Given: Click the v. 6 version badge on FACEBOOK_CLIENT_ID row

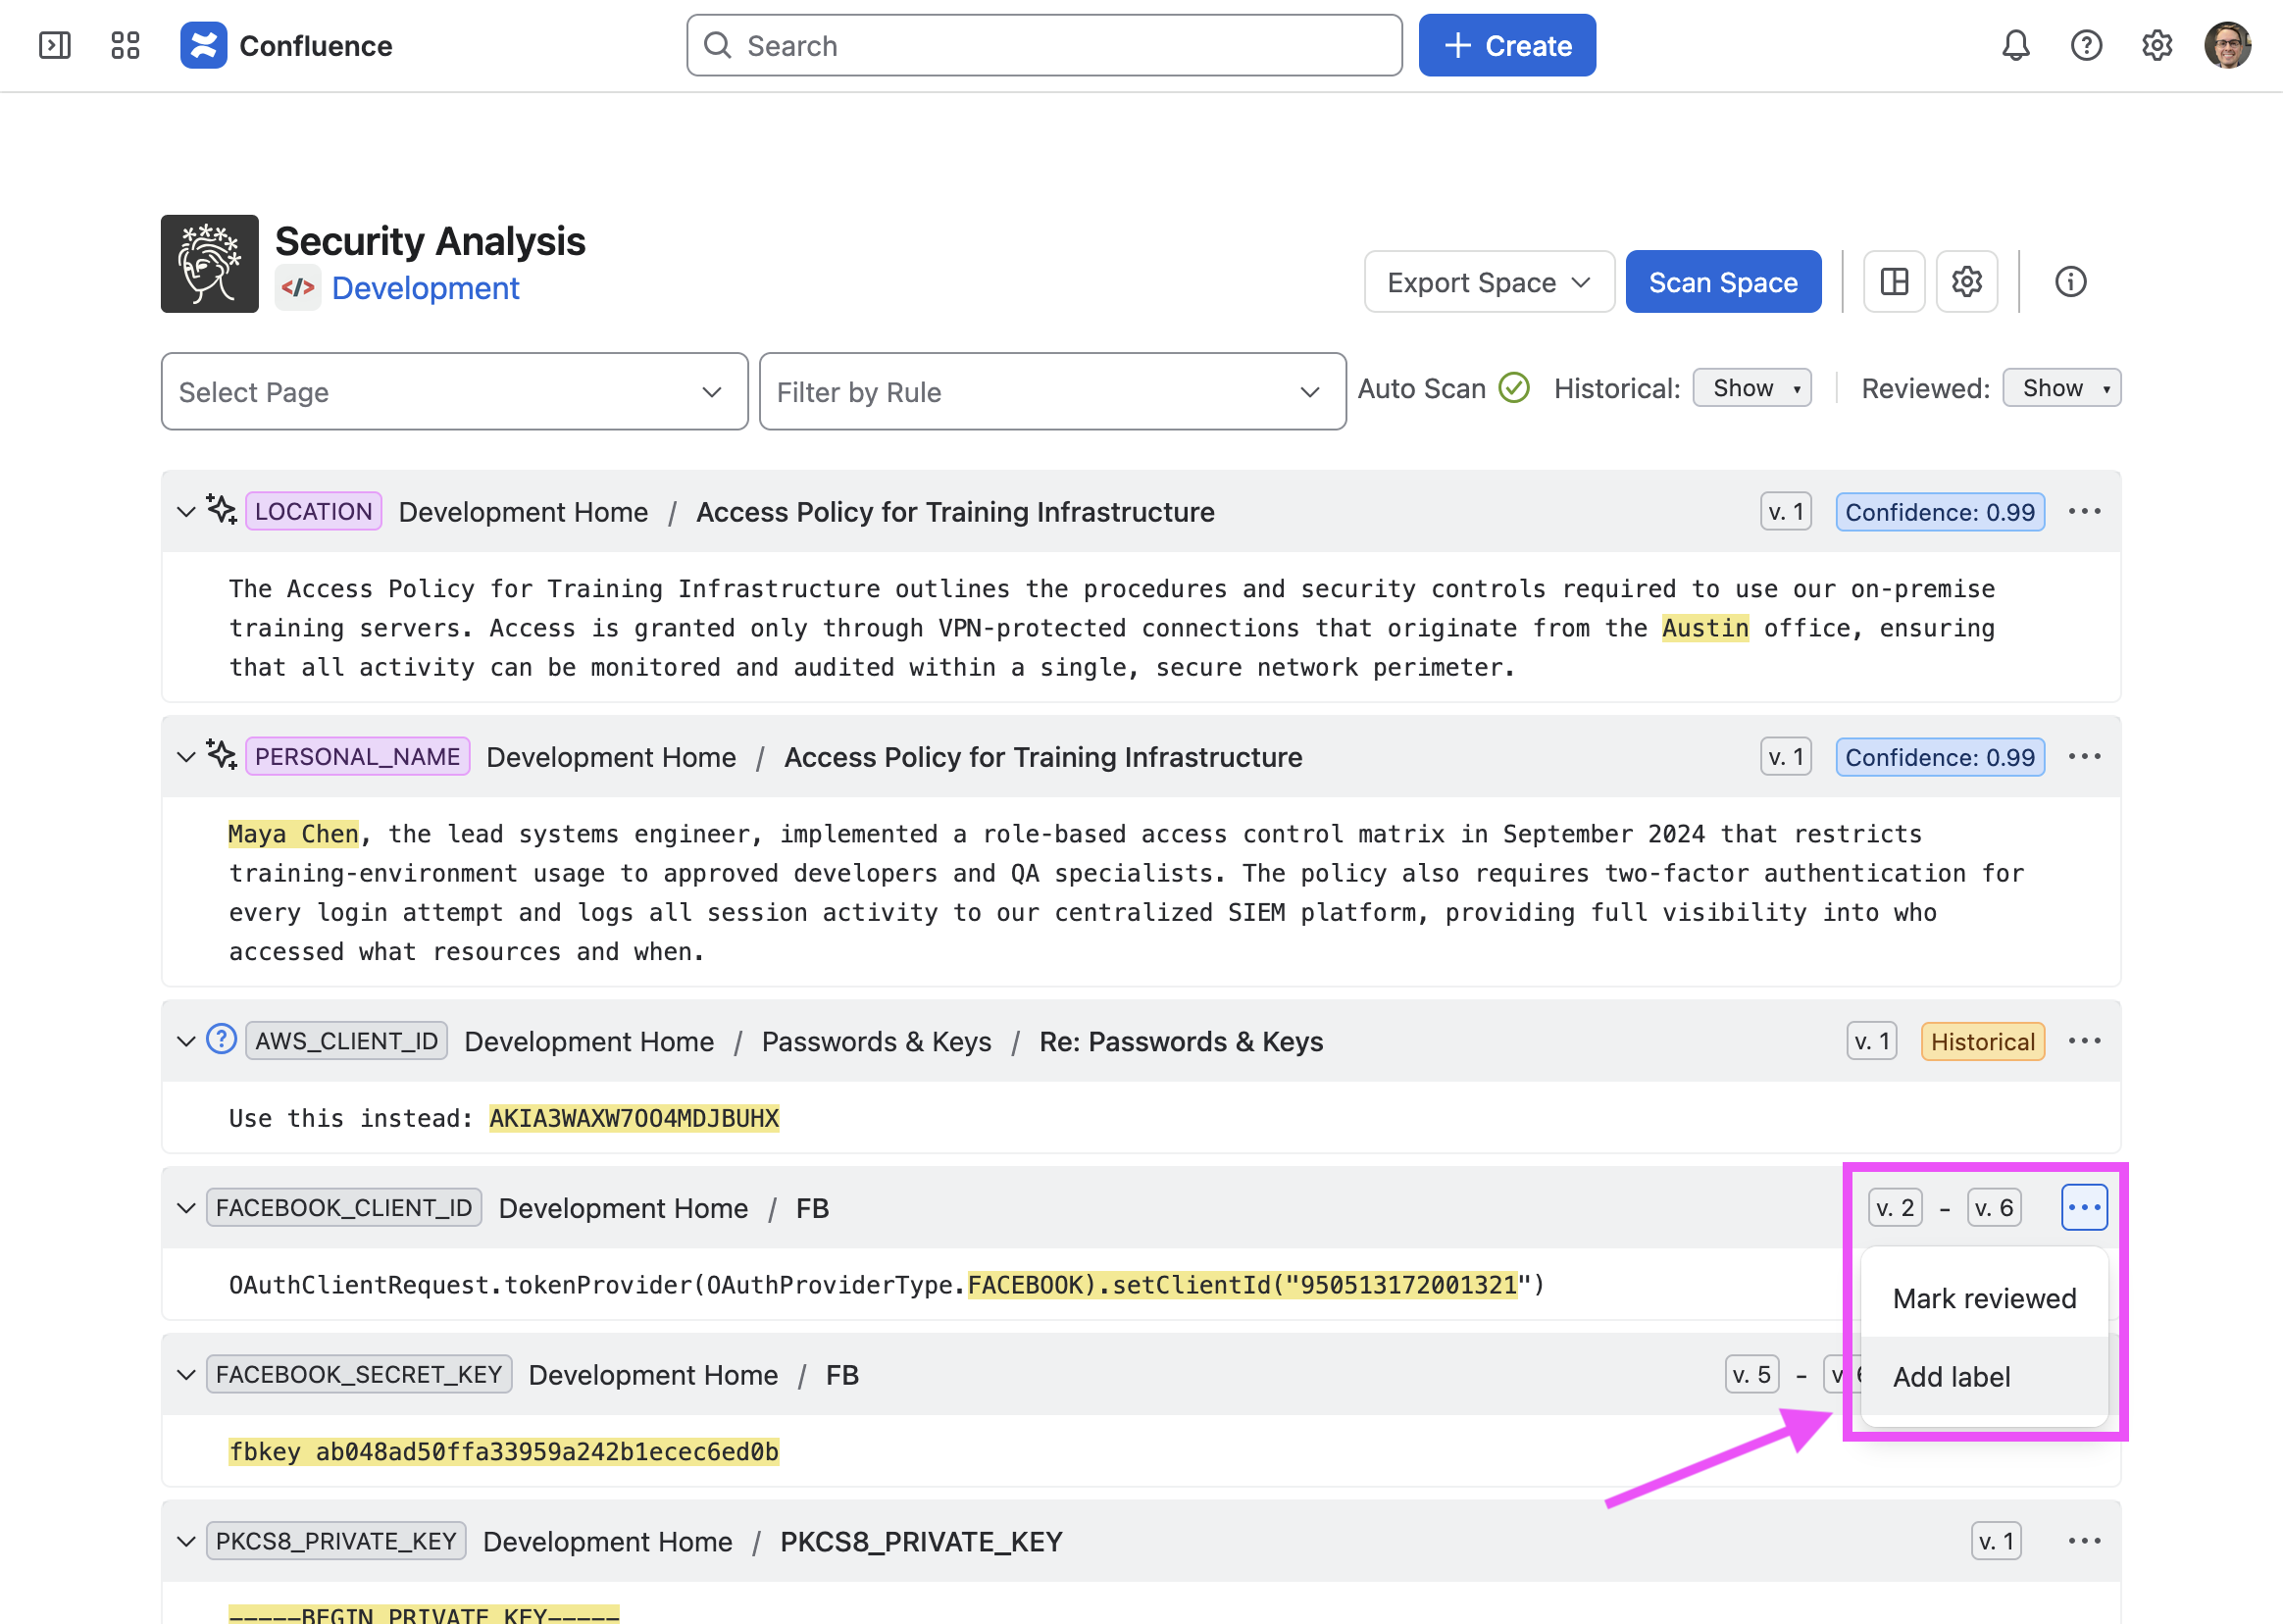Looking at the screenshot, I should 1994,1208.
